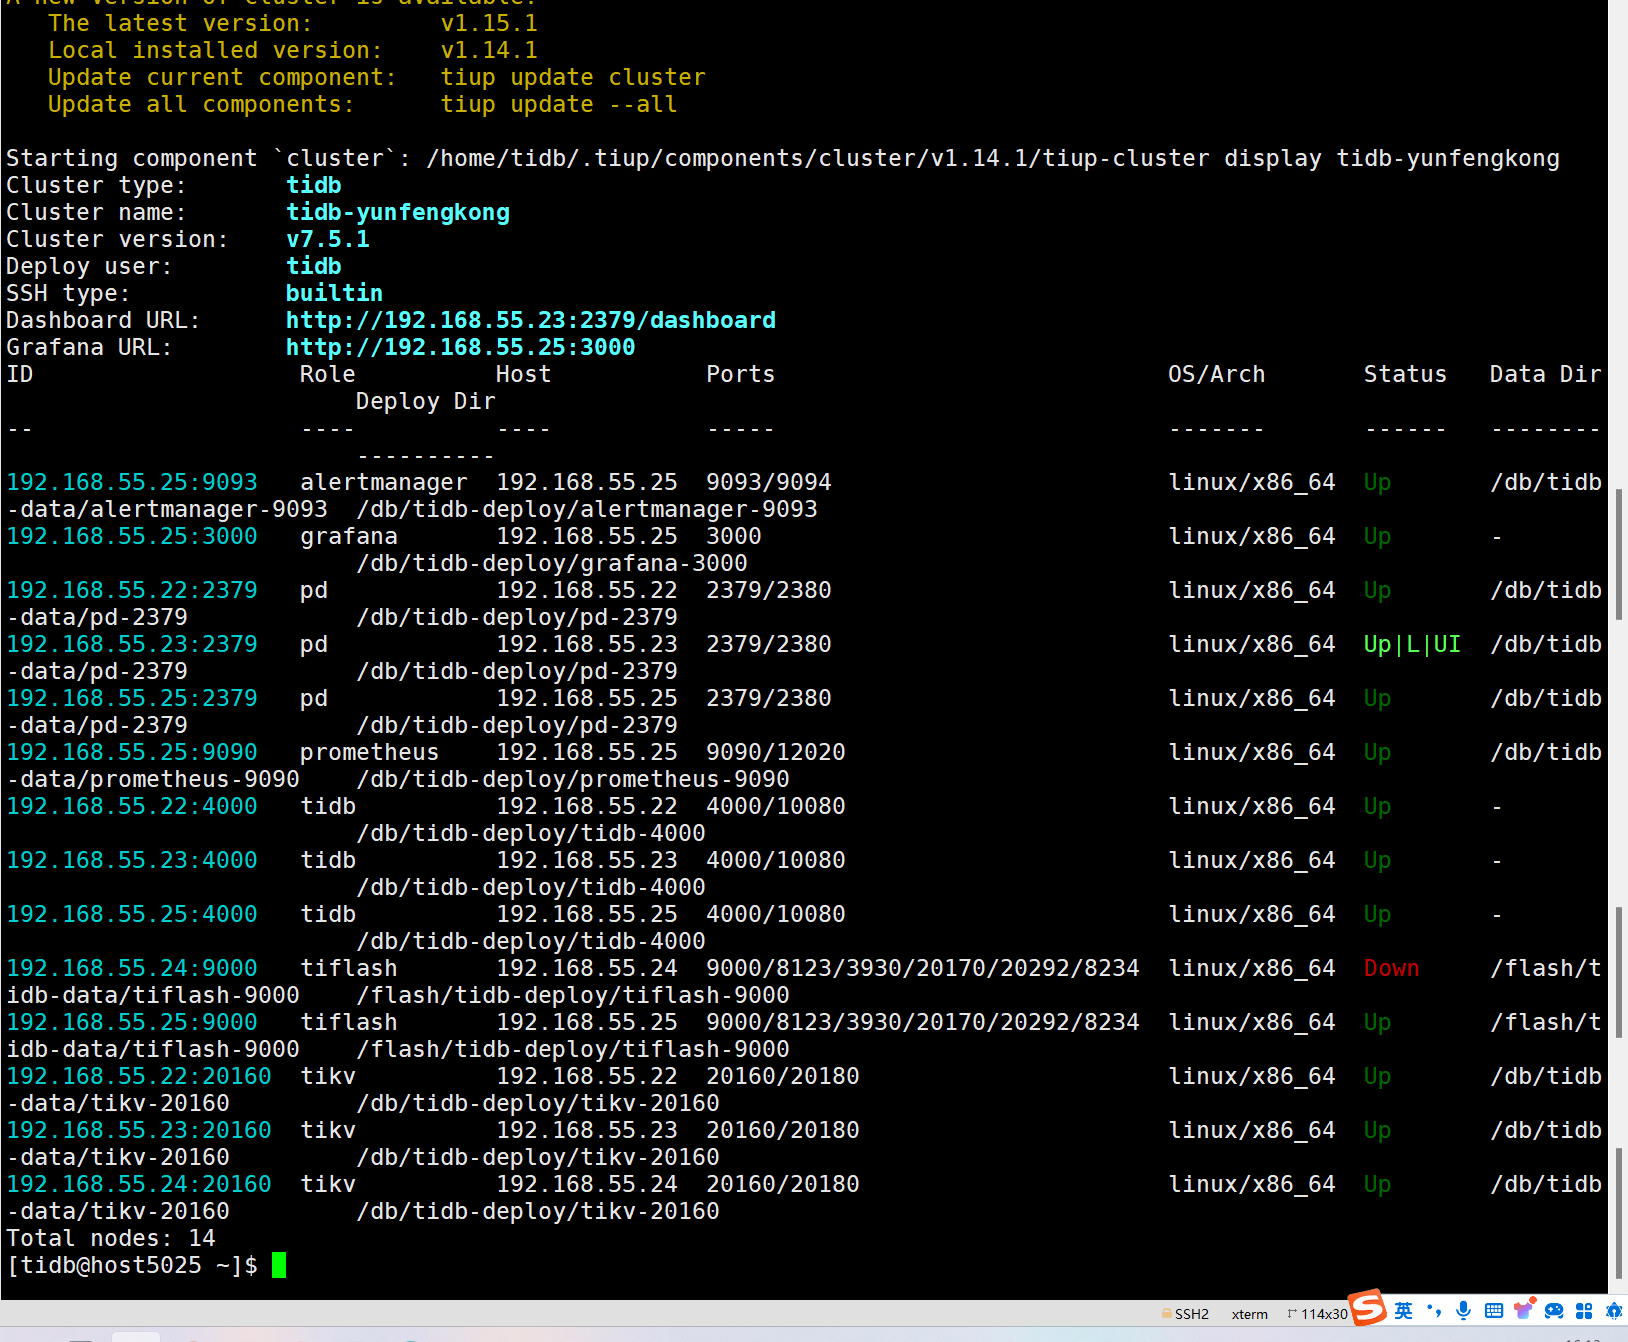Click the 114x30 terminal size indicator
The width and height of the screenshot is (1628, 1342).
1318,1314
